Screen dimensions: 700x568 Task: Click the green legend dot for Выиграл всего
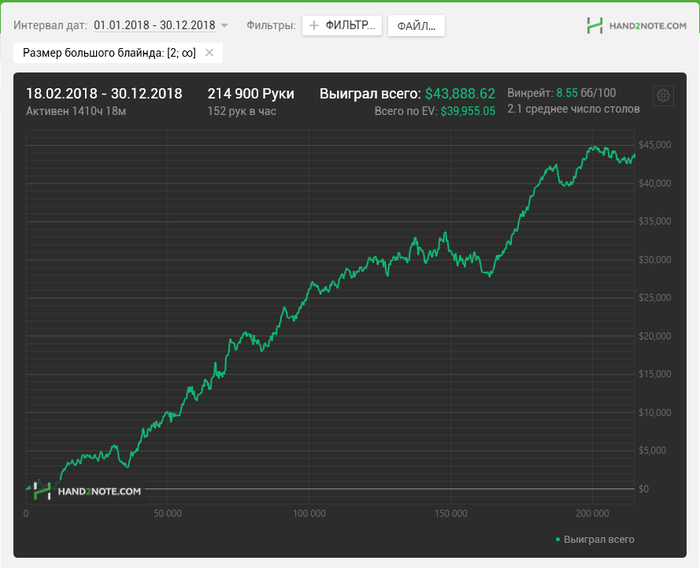coord(558,539)
